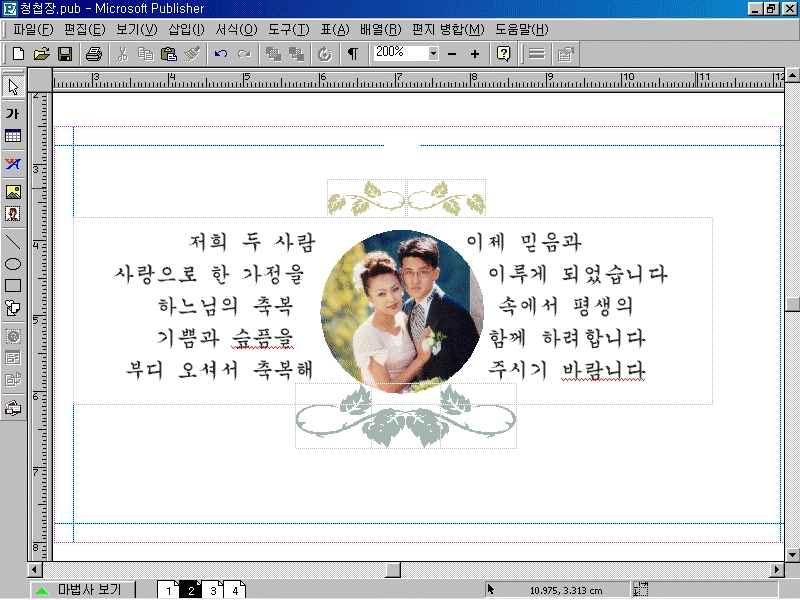Open the 삽입(I) menu
Screen dimensions: 800x600
186,30
